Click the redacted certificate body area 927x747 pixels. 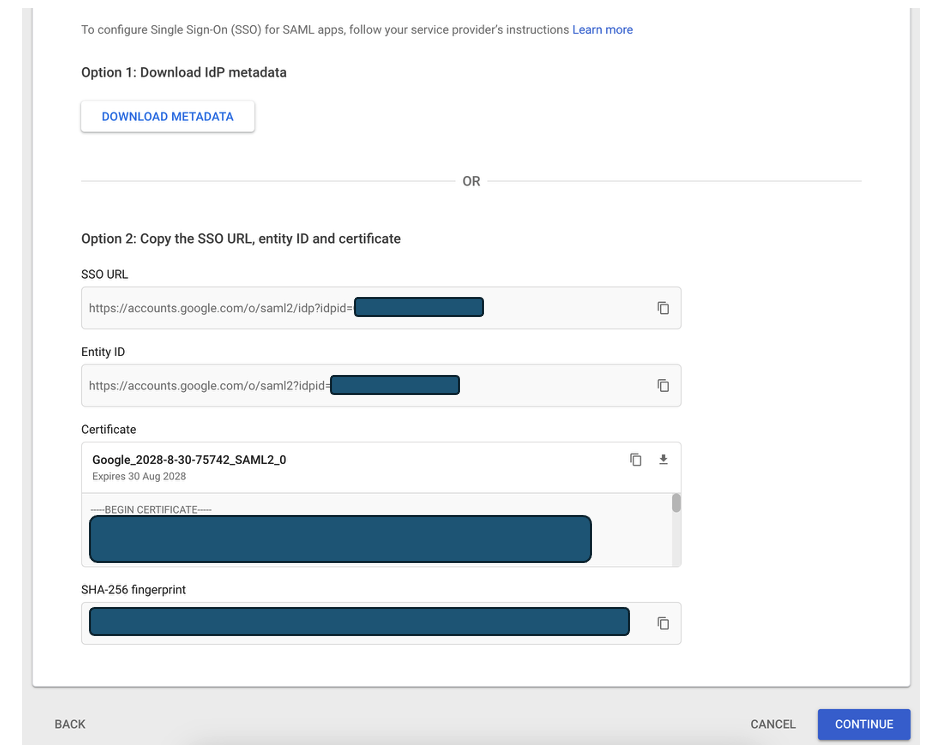(340, 539)
